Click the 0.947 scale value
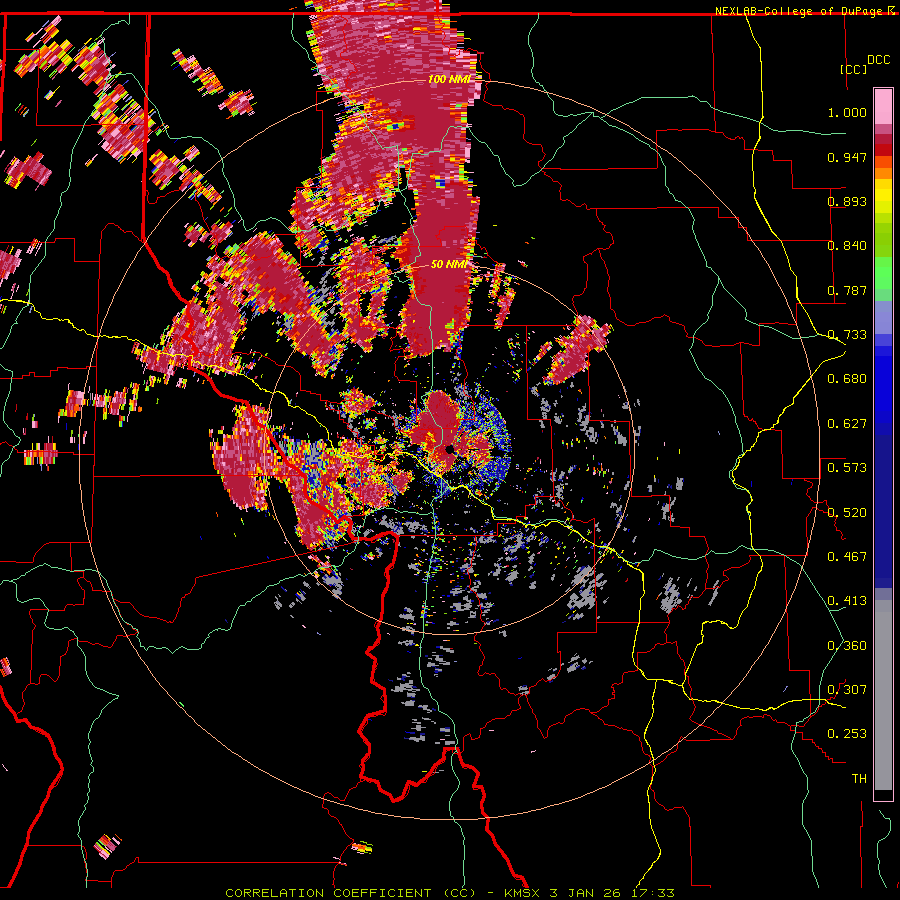 pyautogui.click(x=847, y=157)
